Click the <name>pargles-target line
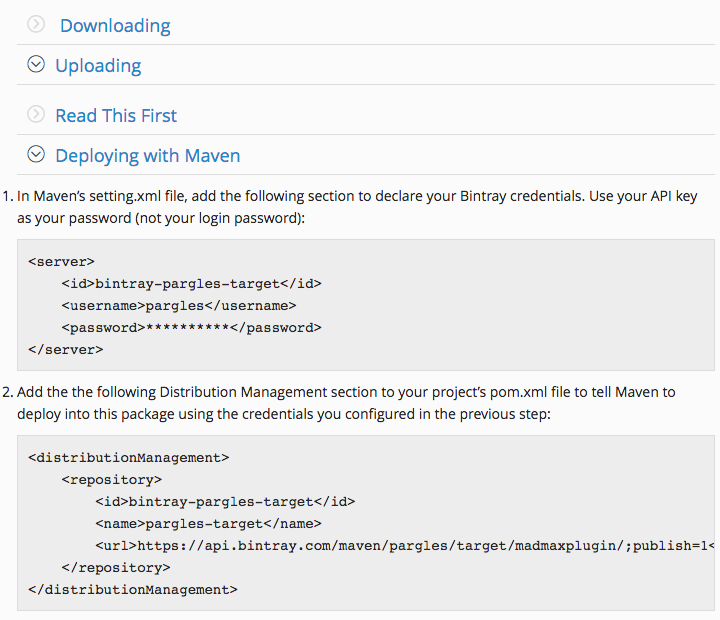This screenshot has height=620, width=720. pos(208,524)
